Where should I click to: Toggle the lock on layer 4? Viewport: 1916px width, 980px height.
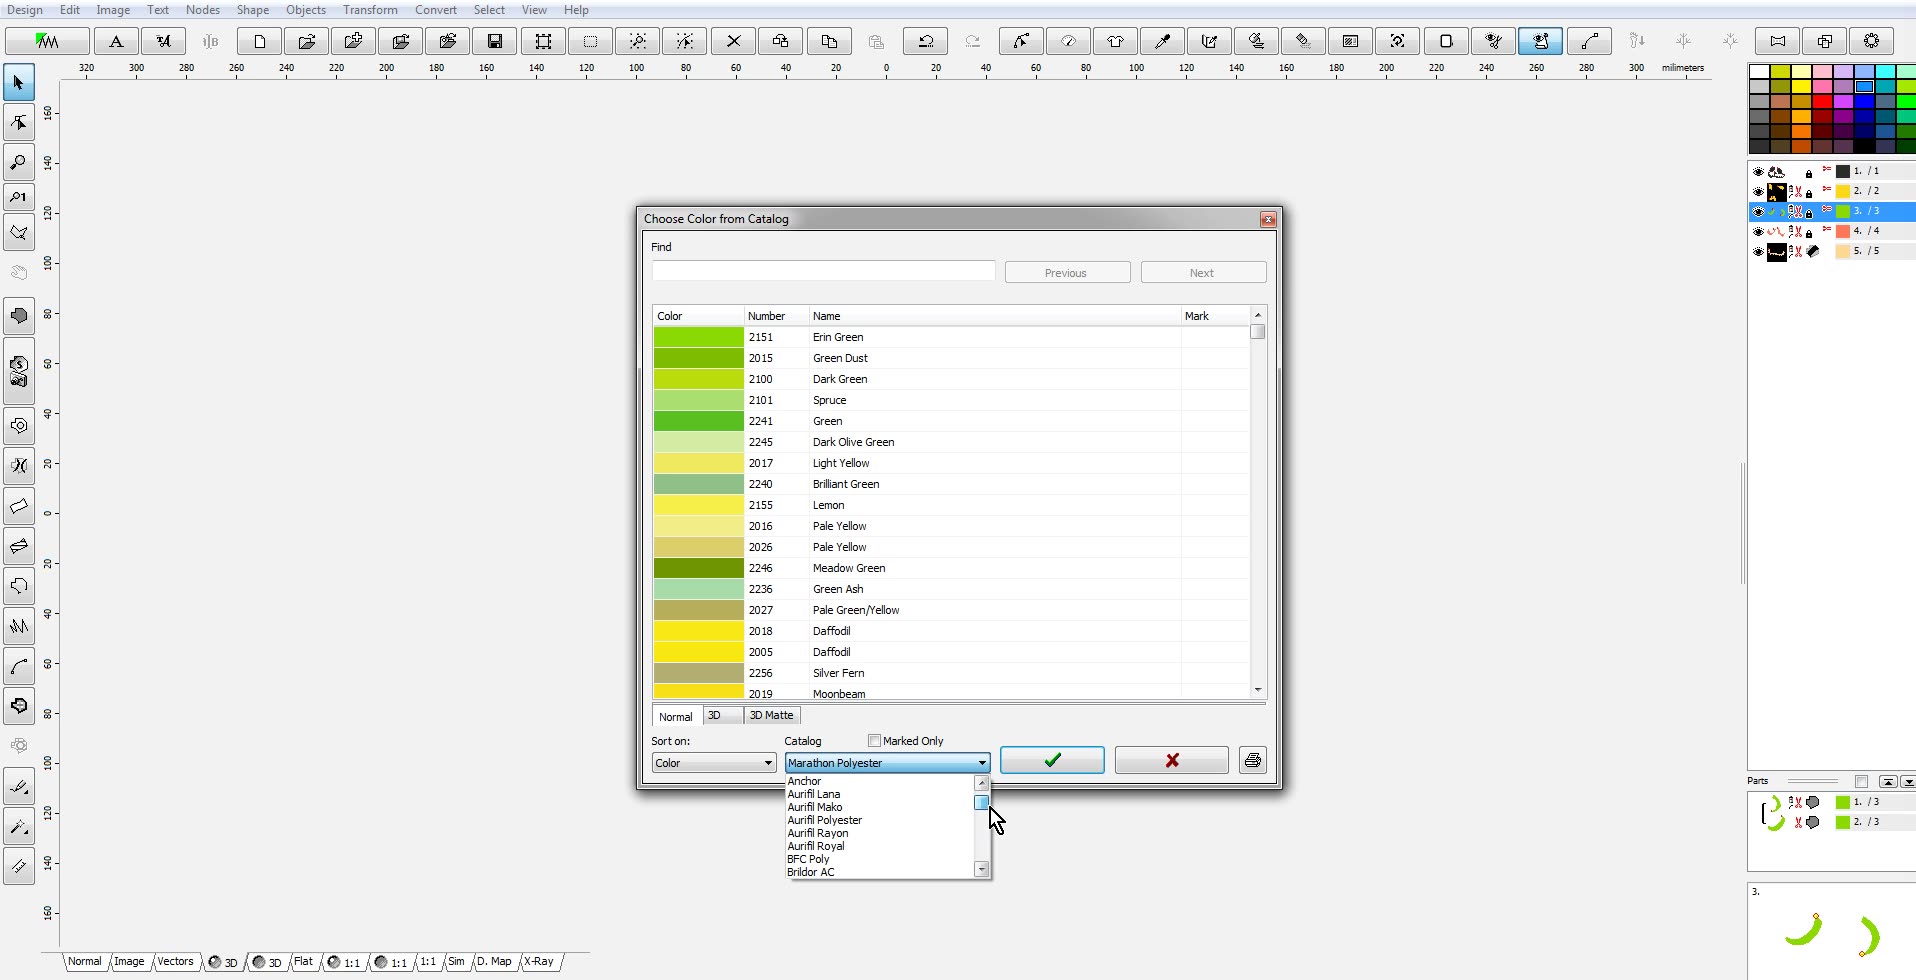[x=1810, y=231]
